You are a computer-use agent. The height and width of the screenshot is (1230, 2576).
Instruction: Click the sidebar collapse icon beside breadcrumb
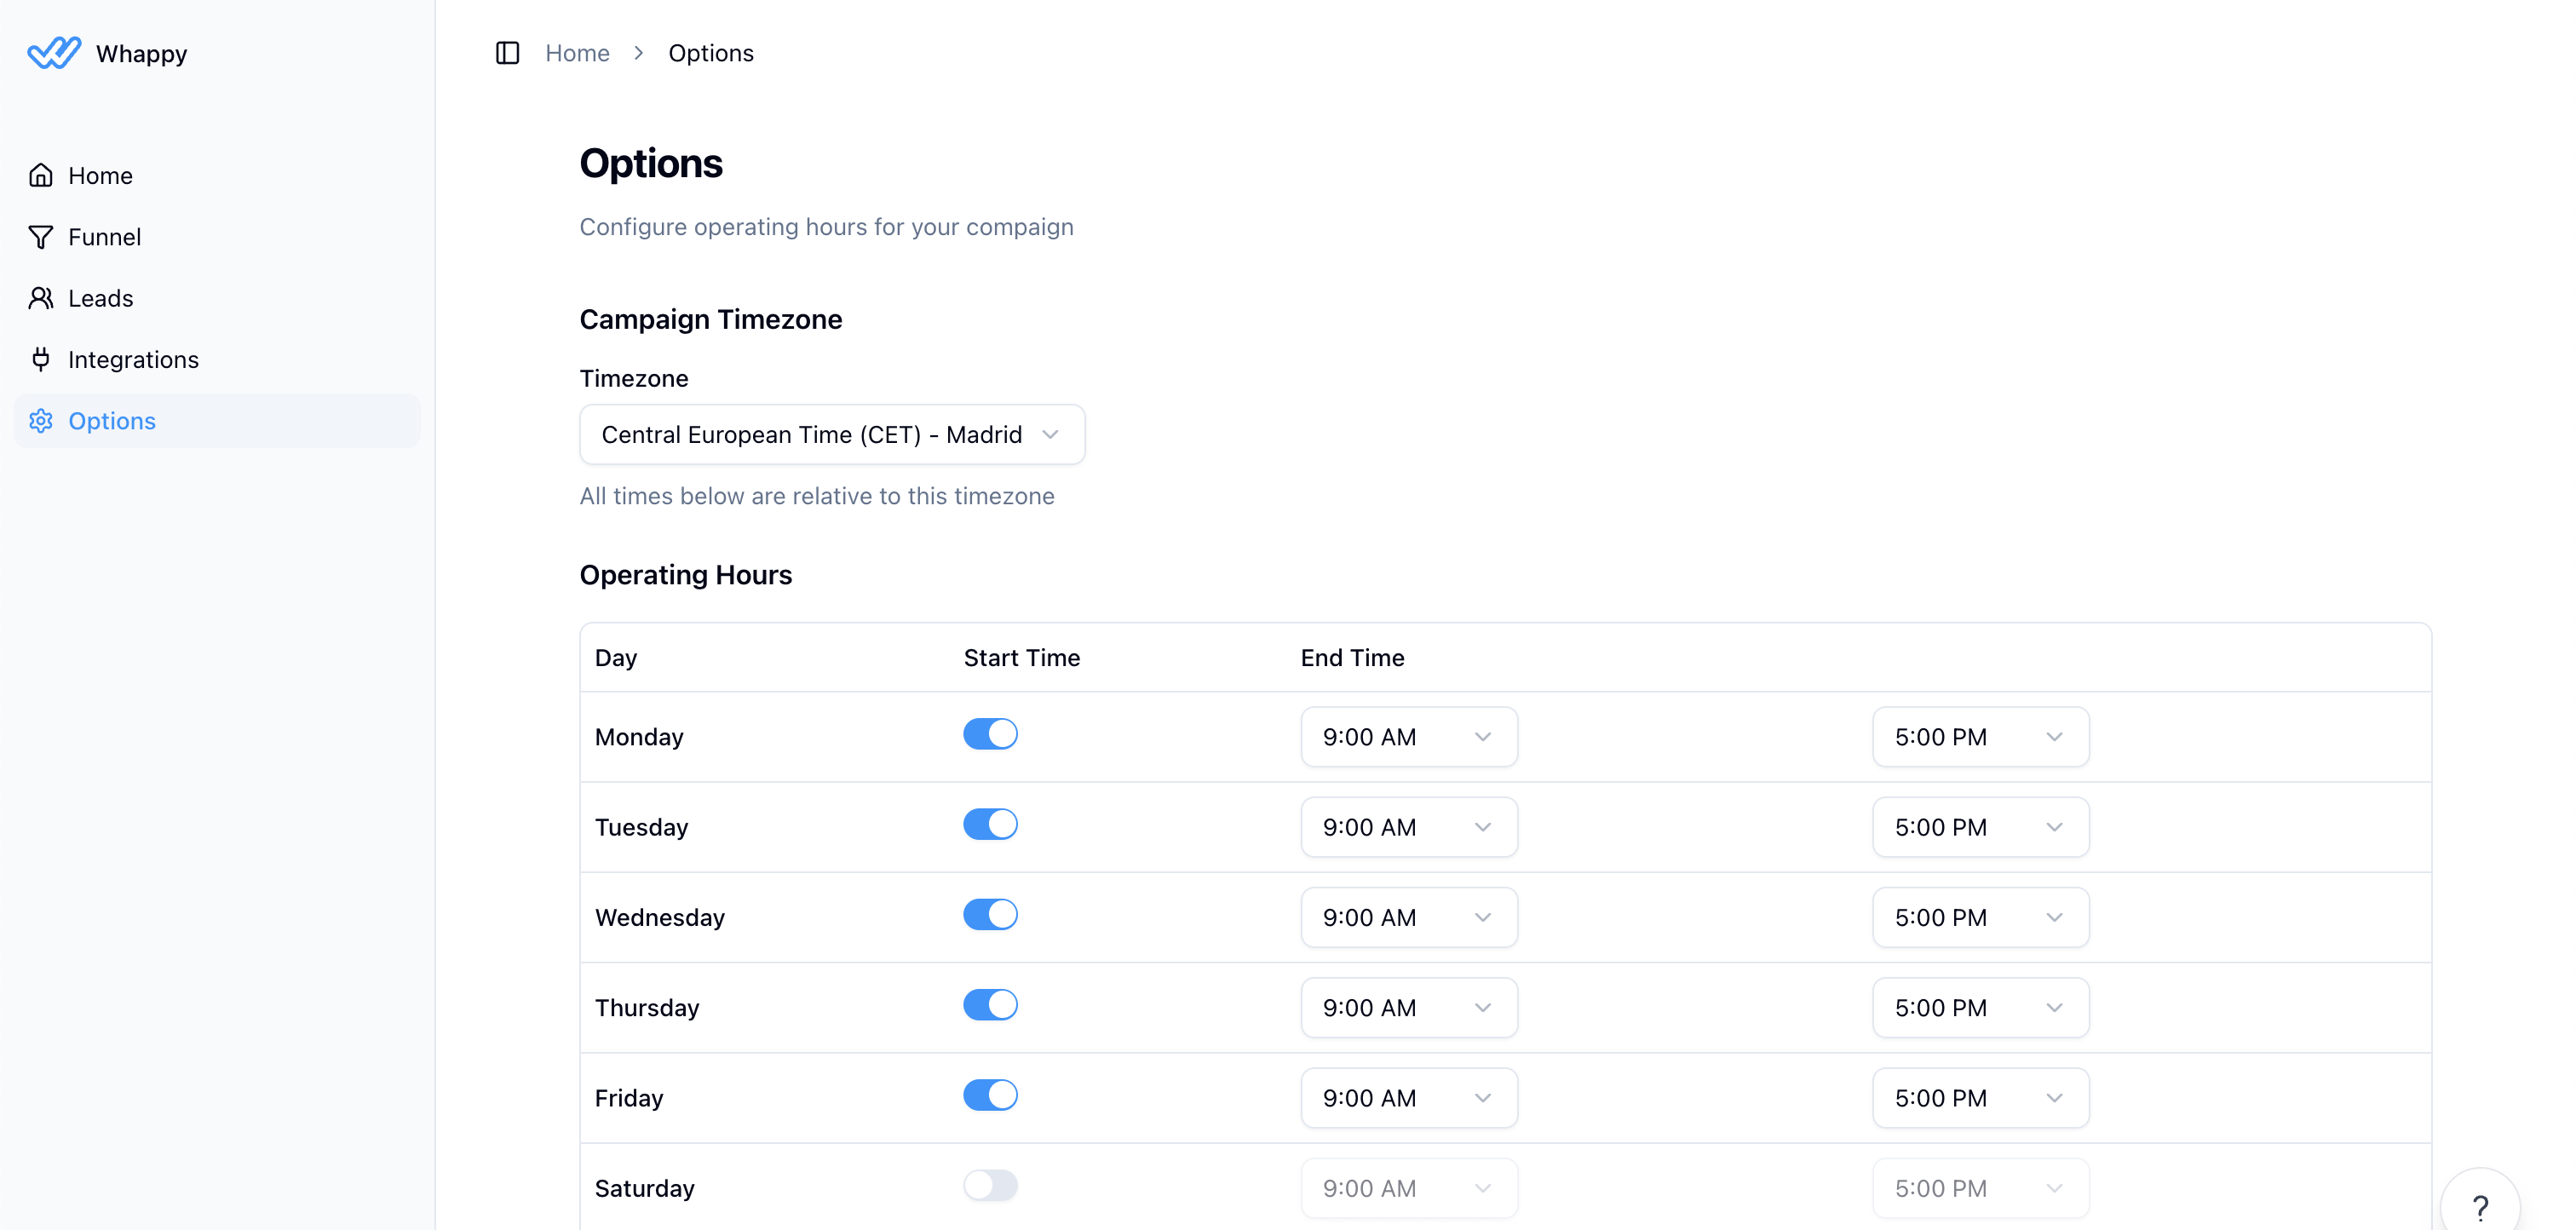[507, 53]
